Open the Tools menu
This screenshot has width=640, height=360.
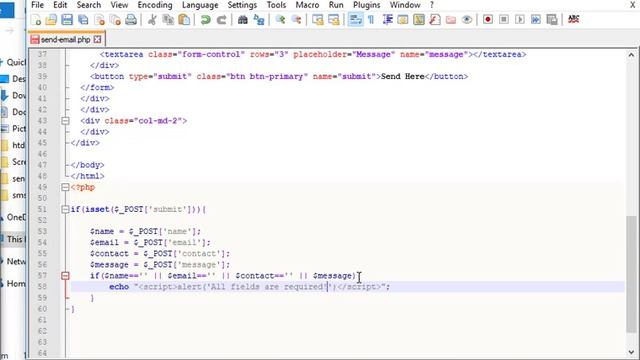coord(276,5)
